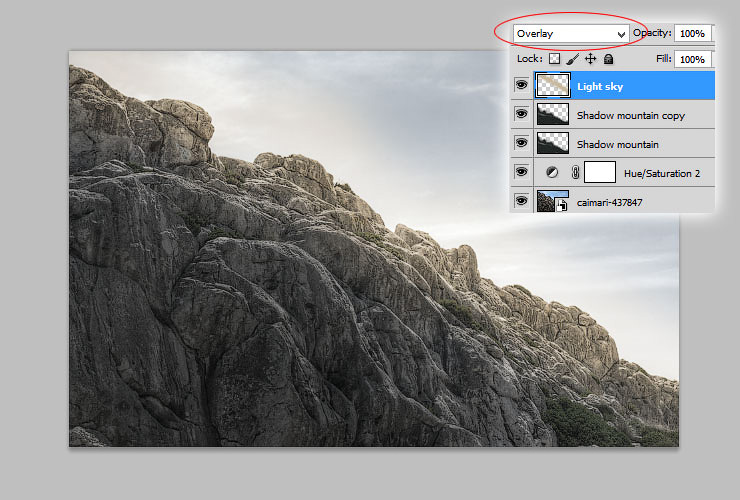This screenshot has height=500, width=740.
Task: Hide the Hue/Saturation 2 layer
Action: tap(521, 171)
